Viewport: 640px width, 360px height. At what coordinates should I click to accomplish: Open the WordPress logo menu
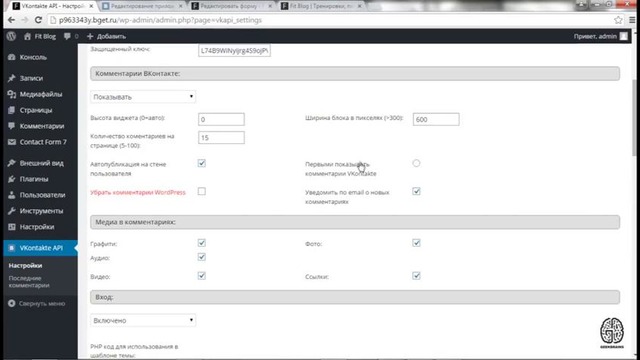(x=11, y=36)
